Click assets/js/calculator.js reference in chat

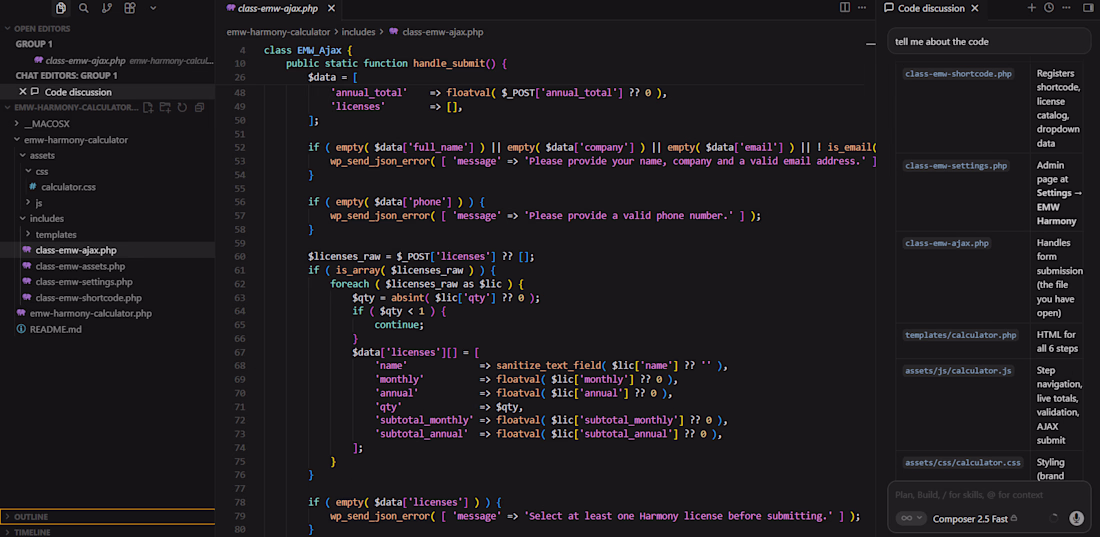click(958, 371)
